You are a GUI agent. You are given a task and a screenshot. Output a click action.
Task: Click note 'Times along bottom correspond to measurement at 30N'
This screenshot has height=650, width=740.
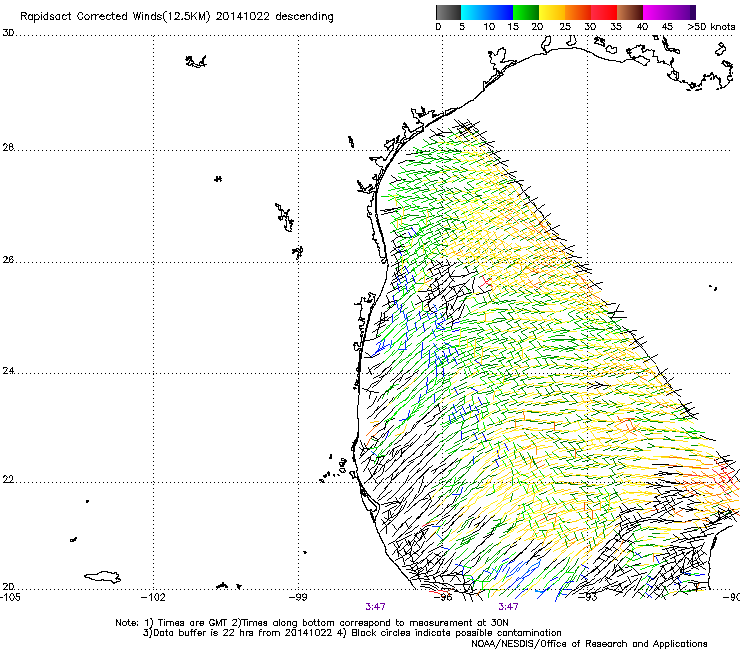click(x=375, y=623)
